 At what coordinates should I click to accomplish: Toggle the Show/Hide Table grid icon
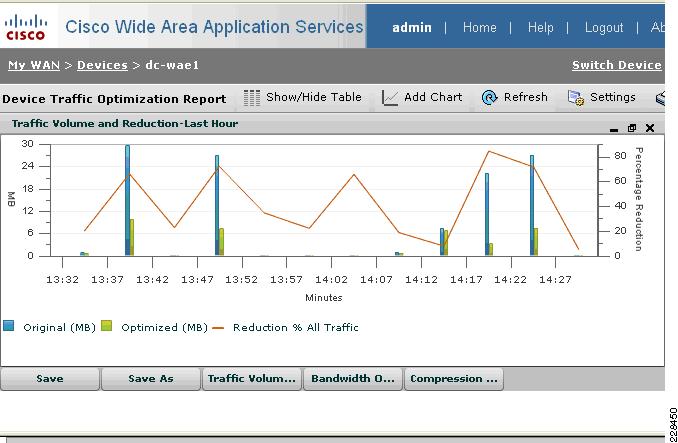pos(251,98)
